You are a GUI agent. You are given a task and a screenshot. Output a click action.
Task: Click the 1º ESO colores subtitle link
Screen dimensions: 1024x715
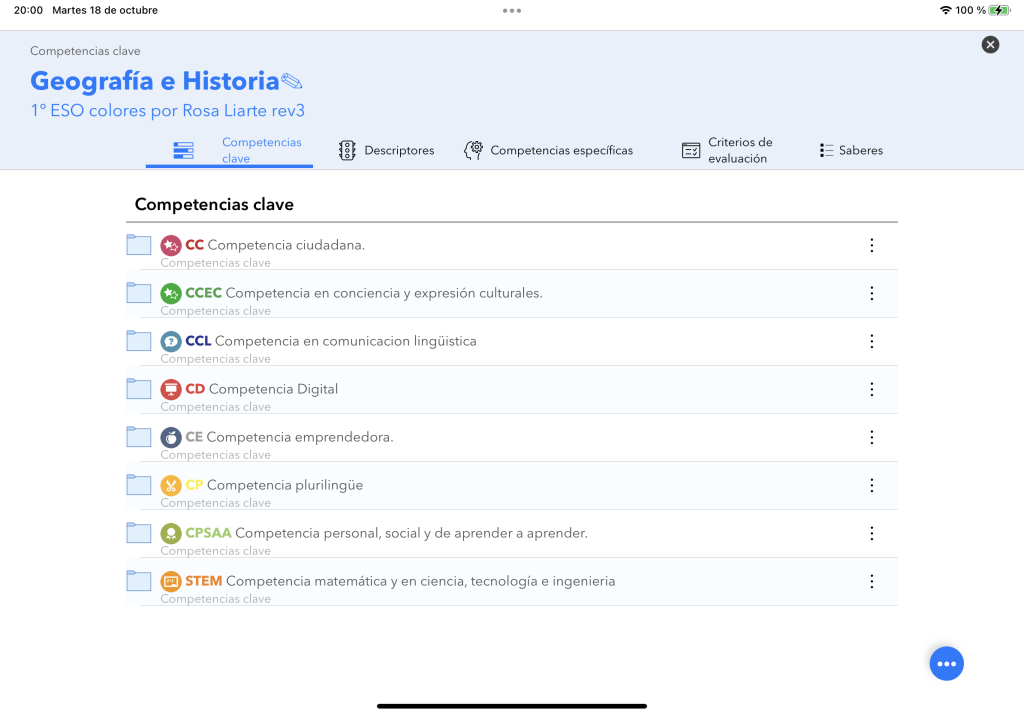(167, 111)
